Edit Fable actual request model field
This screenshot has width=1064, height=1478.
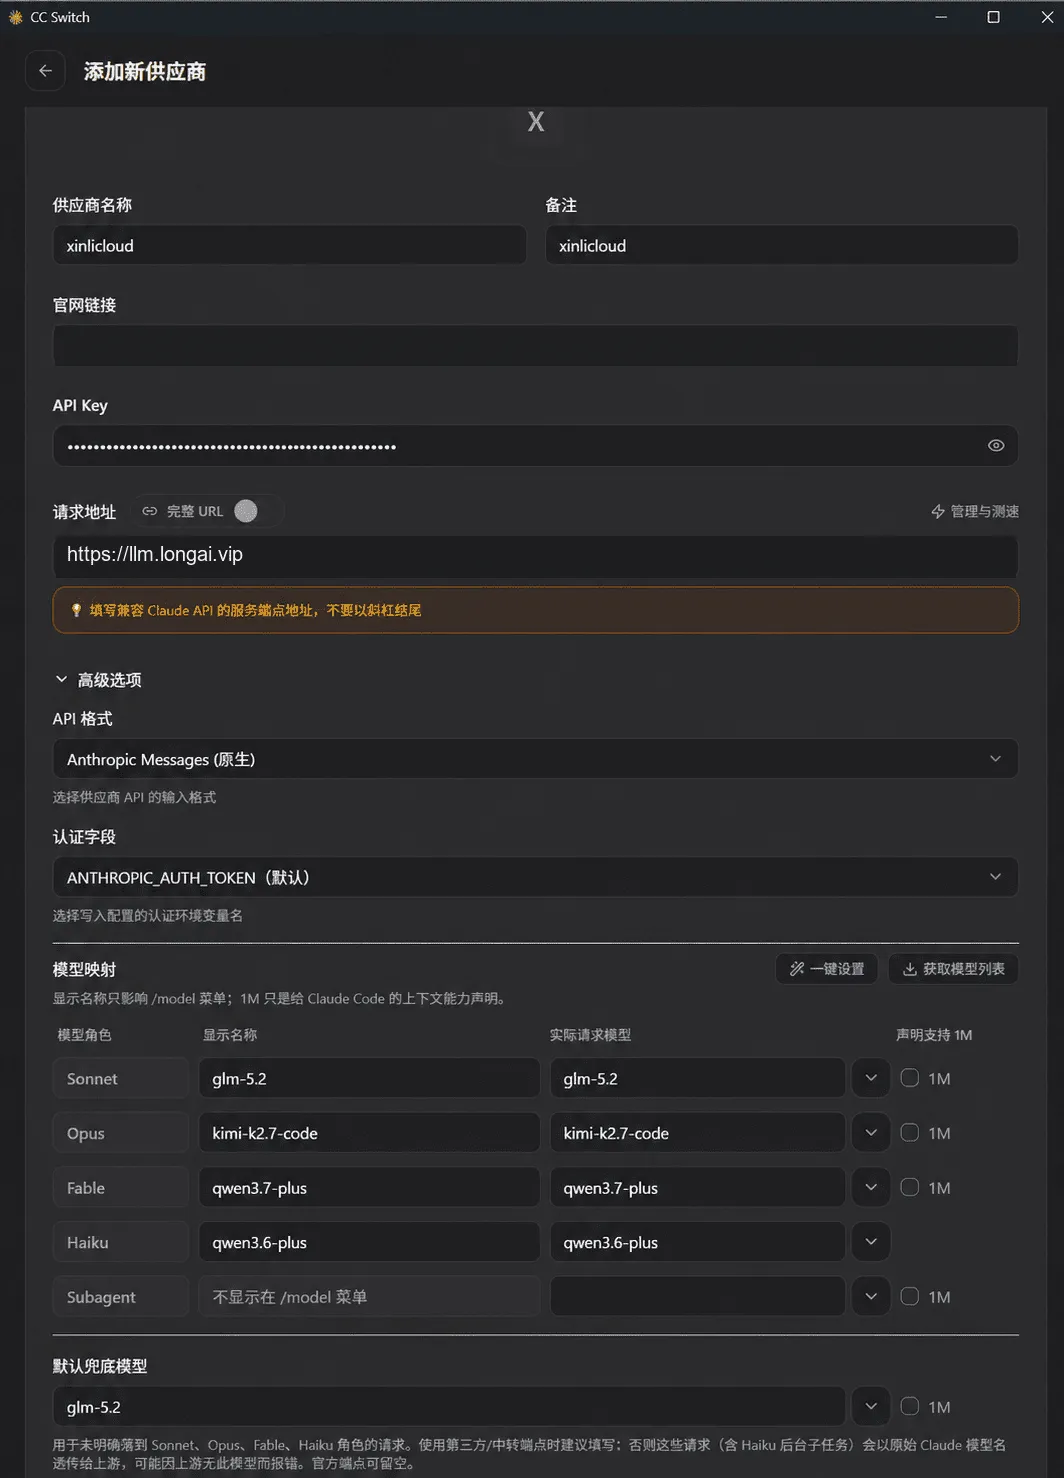tap(697, 1187)
